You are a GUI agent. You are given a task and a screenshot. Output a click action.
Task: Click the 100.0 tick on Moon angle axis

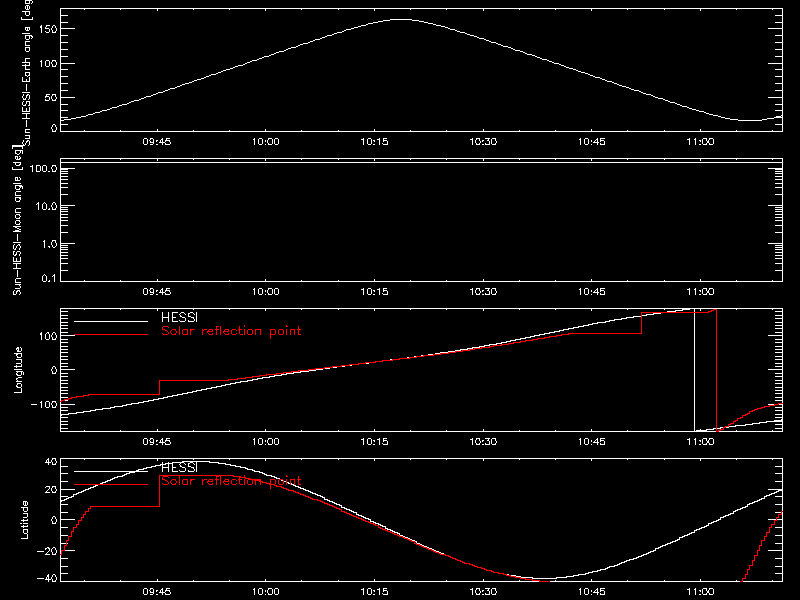(43, 169)
